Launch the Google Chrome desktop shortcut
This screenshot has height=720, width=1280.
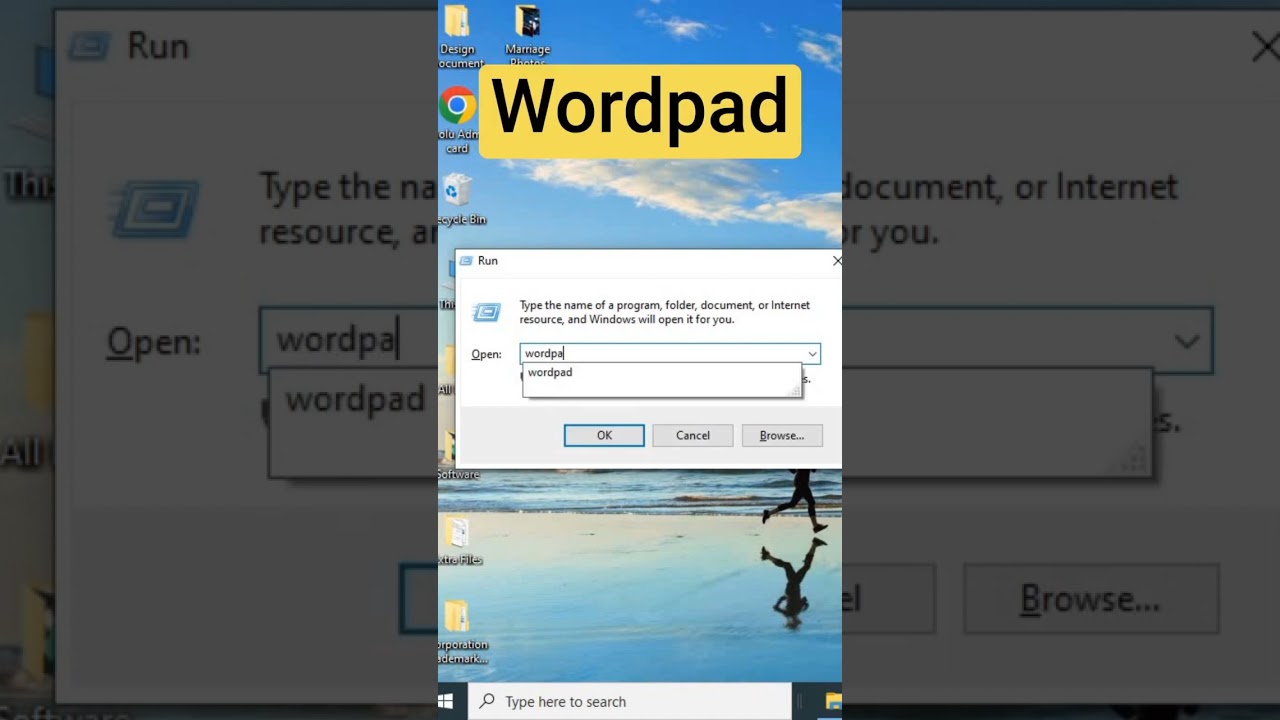(457, 105)
